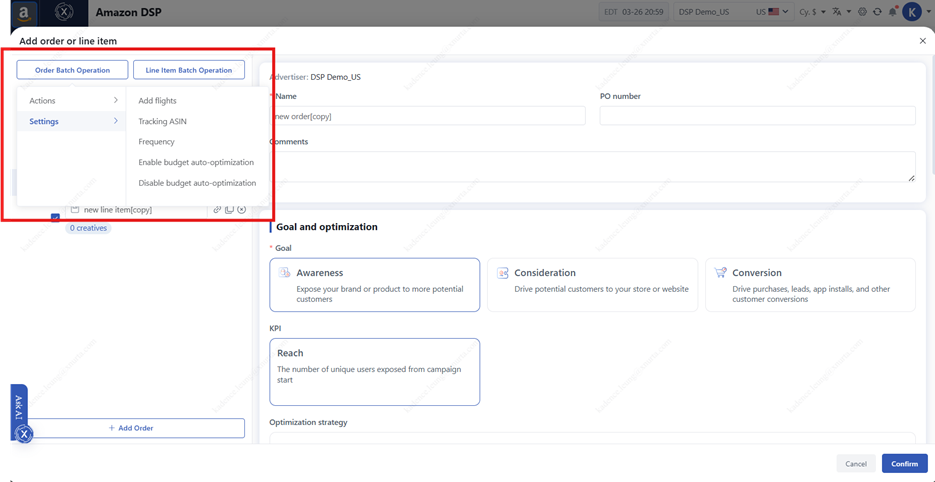Open the DSP Demo_US account dropdown
Screen dimensions: 935x482
point(733,11)
